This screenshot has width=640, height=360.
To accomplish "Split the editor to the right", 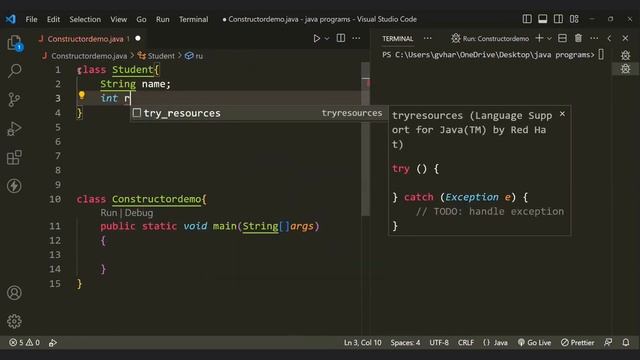I will coord(340,38).
